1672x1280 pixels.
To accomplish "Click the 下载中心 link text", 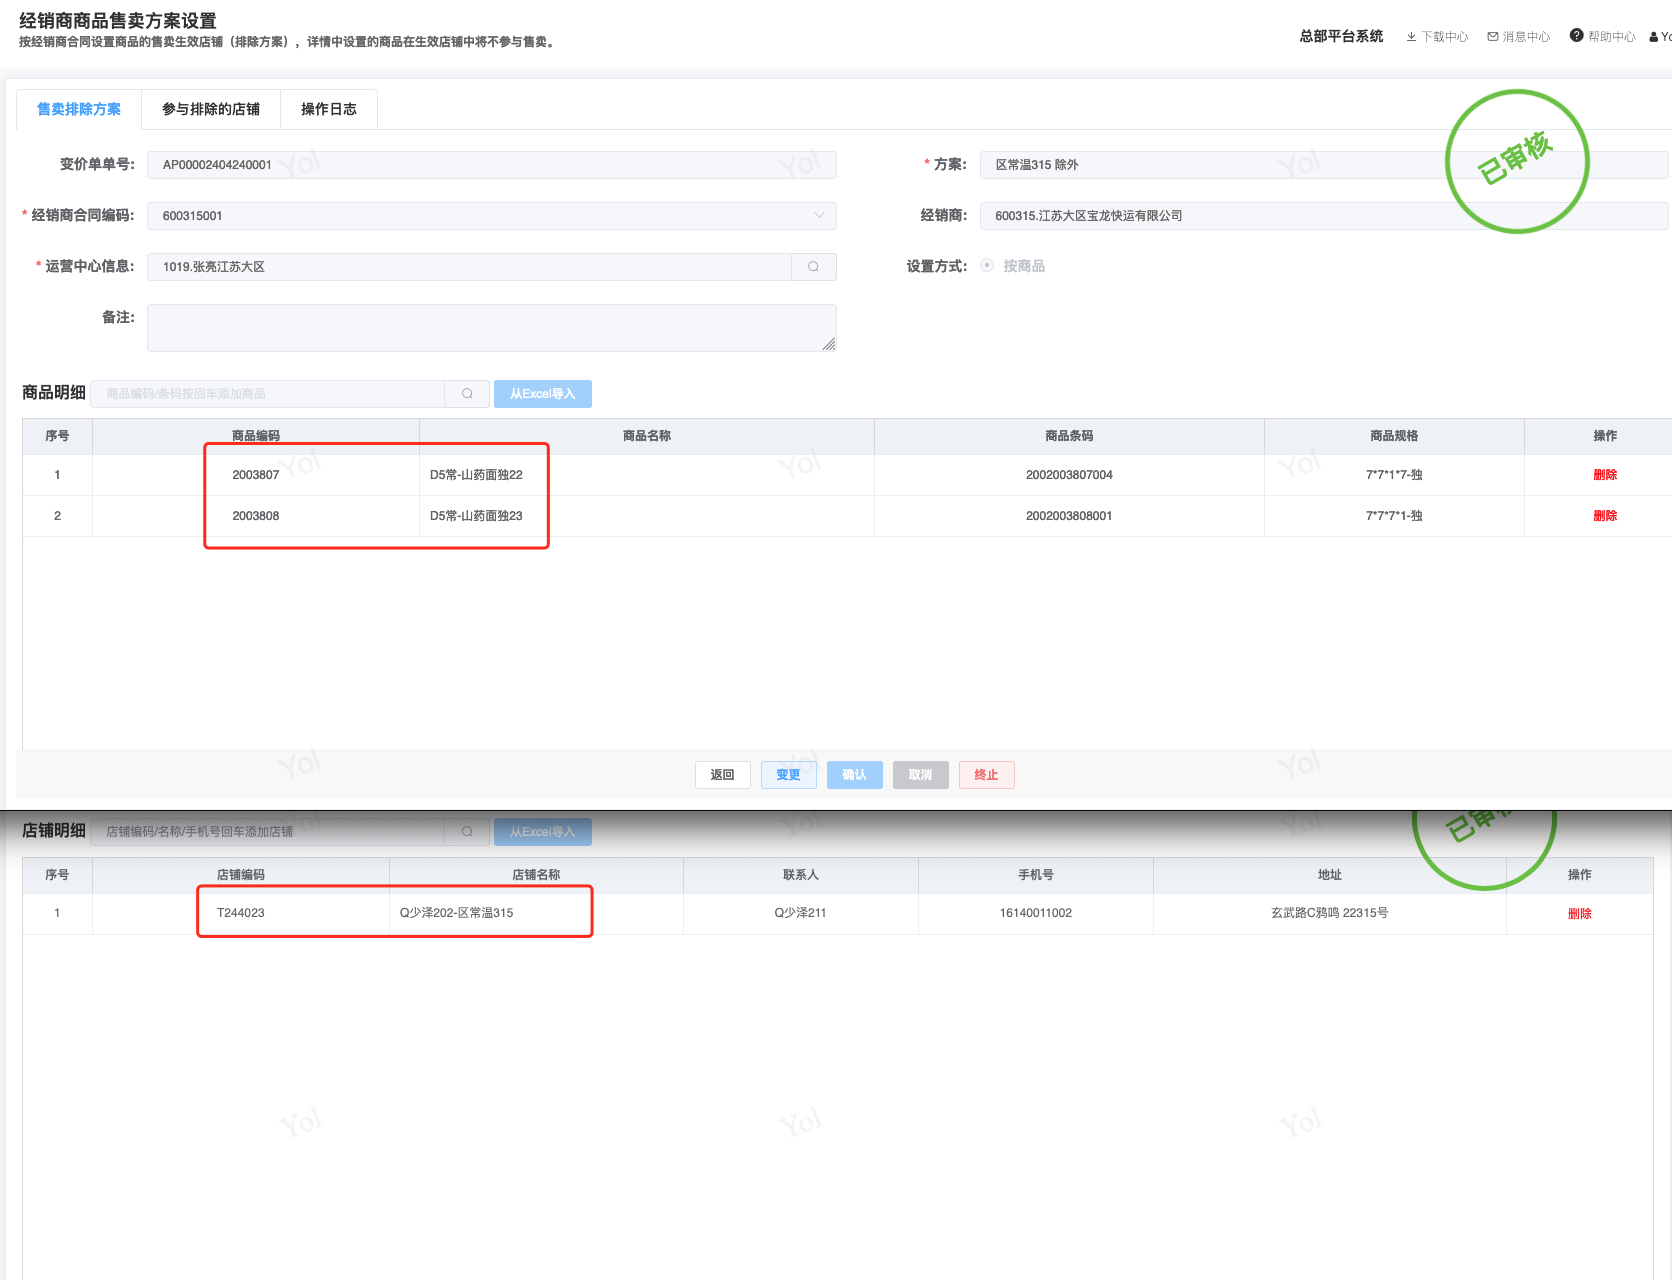I will (x=1445, y=37).
